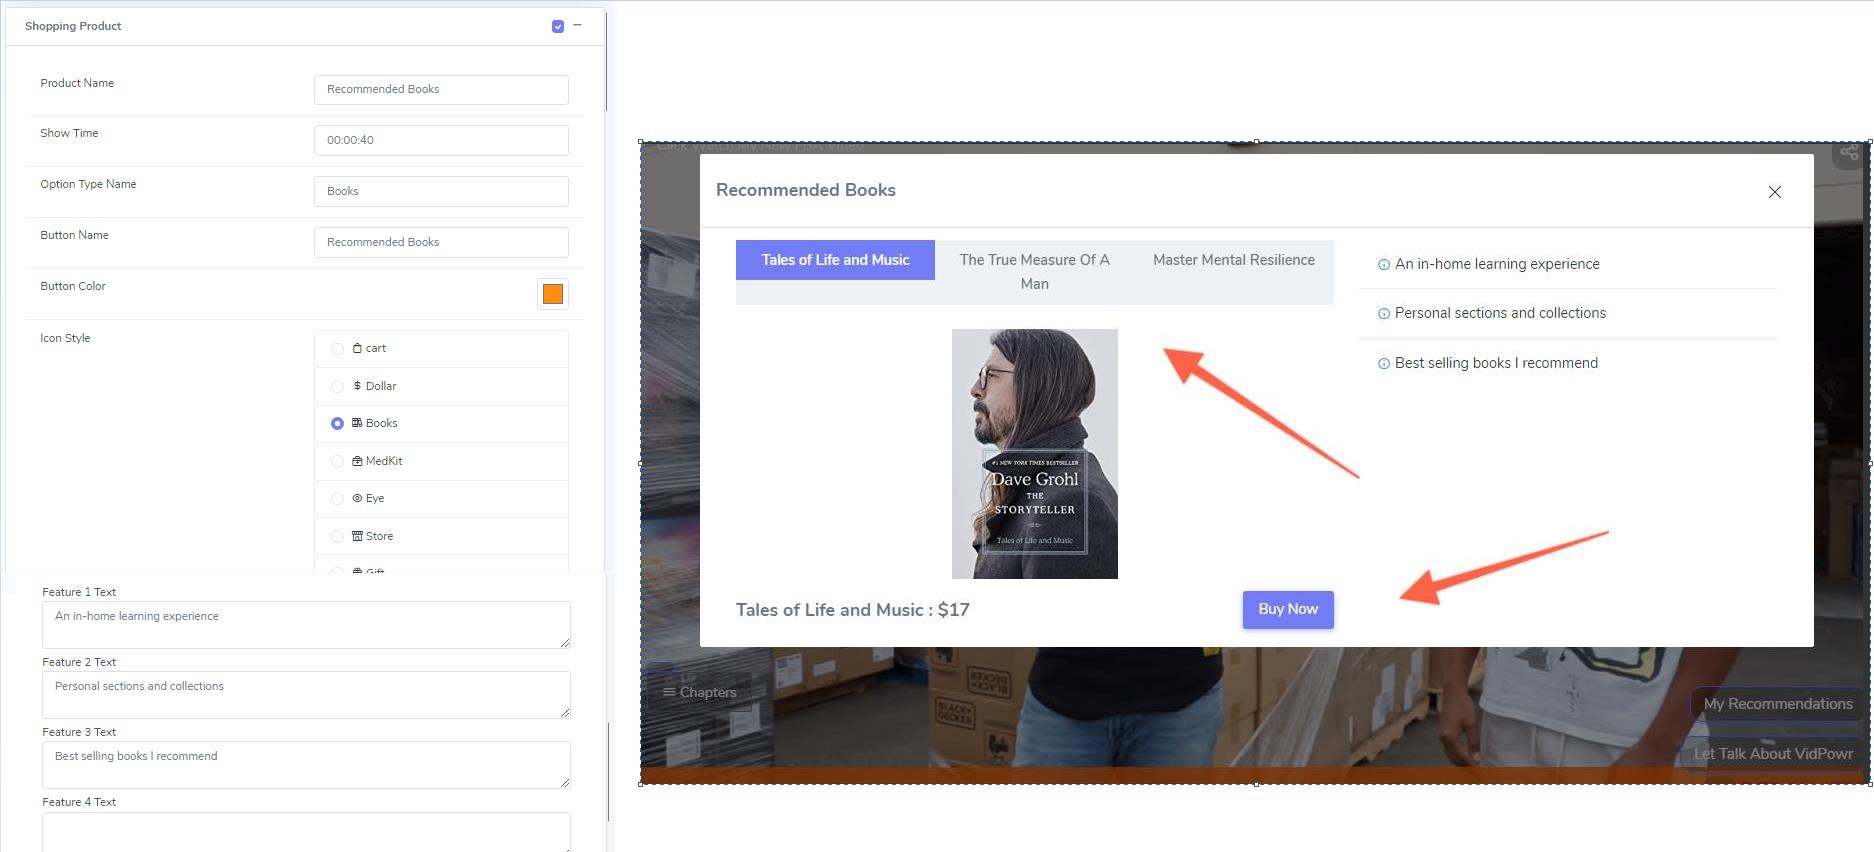Edit the Button Name field

coord(441,242)
